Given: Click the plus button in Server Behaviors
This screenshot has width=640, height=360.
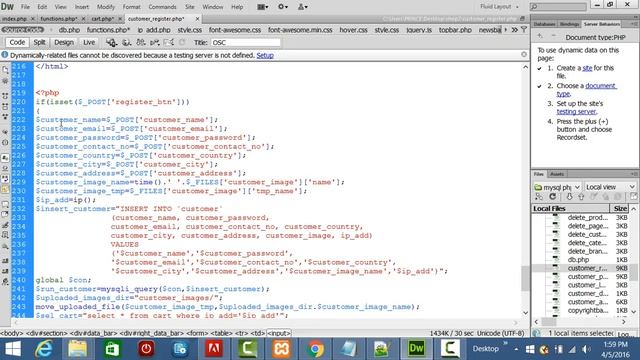Looking at the screenshot, I should tap(540, 36).
